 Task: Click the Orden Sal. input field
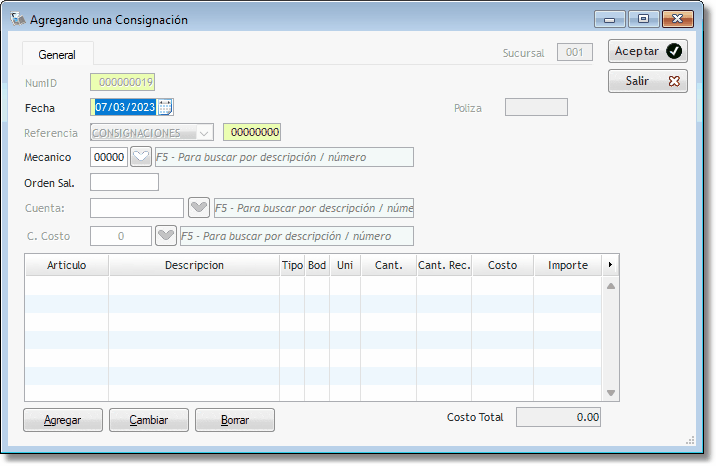tap(124, 182)
